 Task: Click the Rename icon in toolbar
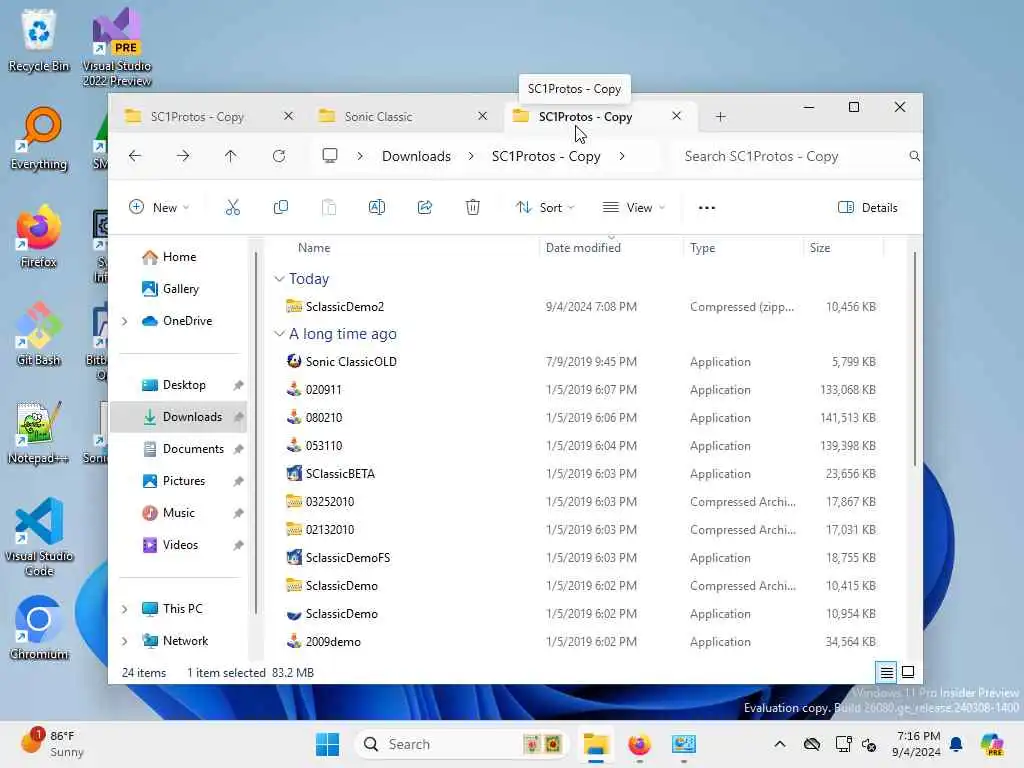[x=377, y=208]
